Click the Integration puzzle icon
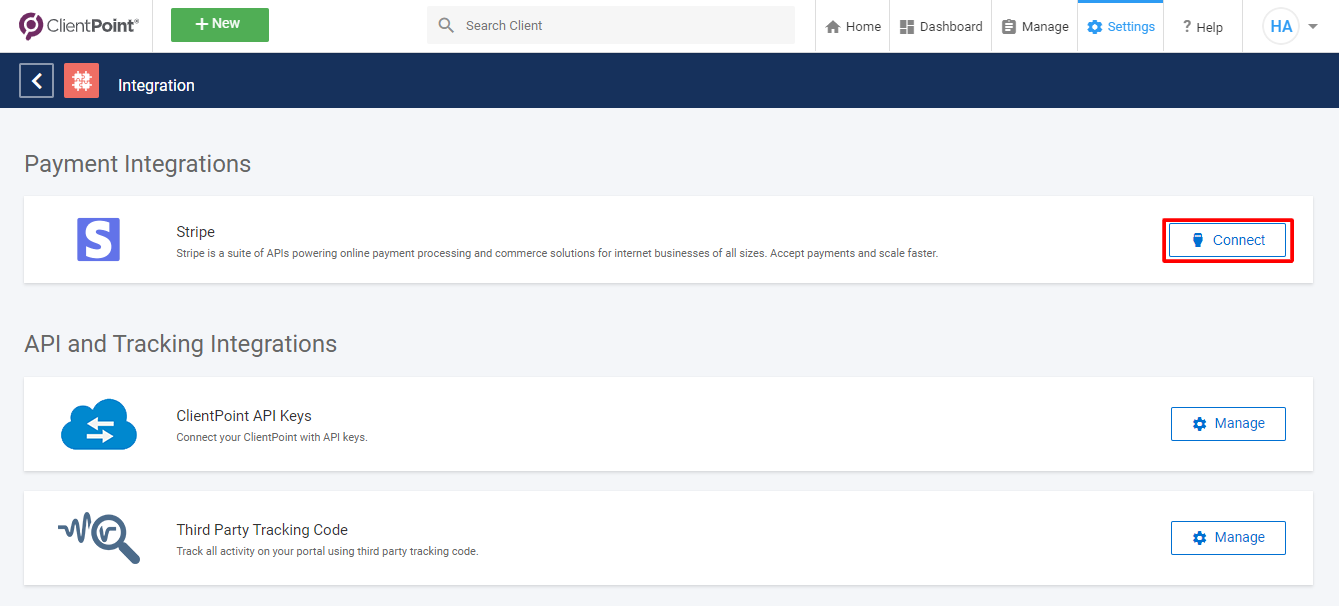Image resolution: width=1339 pixels, height=606 pixels. 81,81
